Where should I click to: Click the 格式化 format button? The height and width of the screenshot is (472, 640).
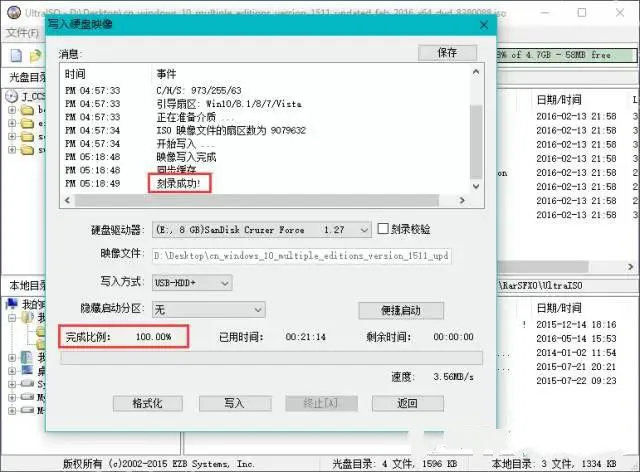coord(147,403)
